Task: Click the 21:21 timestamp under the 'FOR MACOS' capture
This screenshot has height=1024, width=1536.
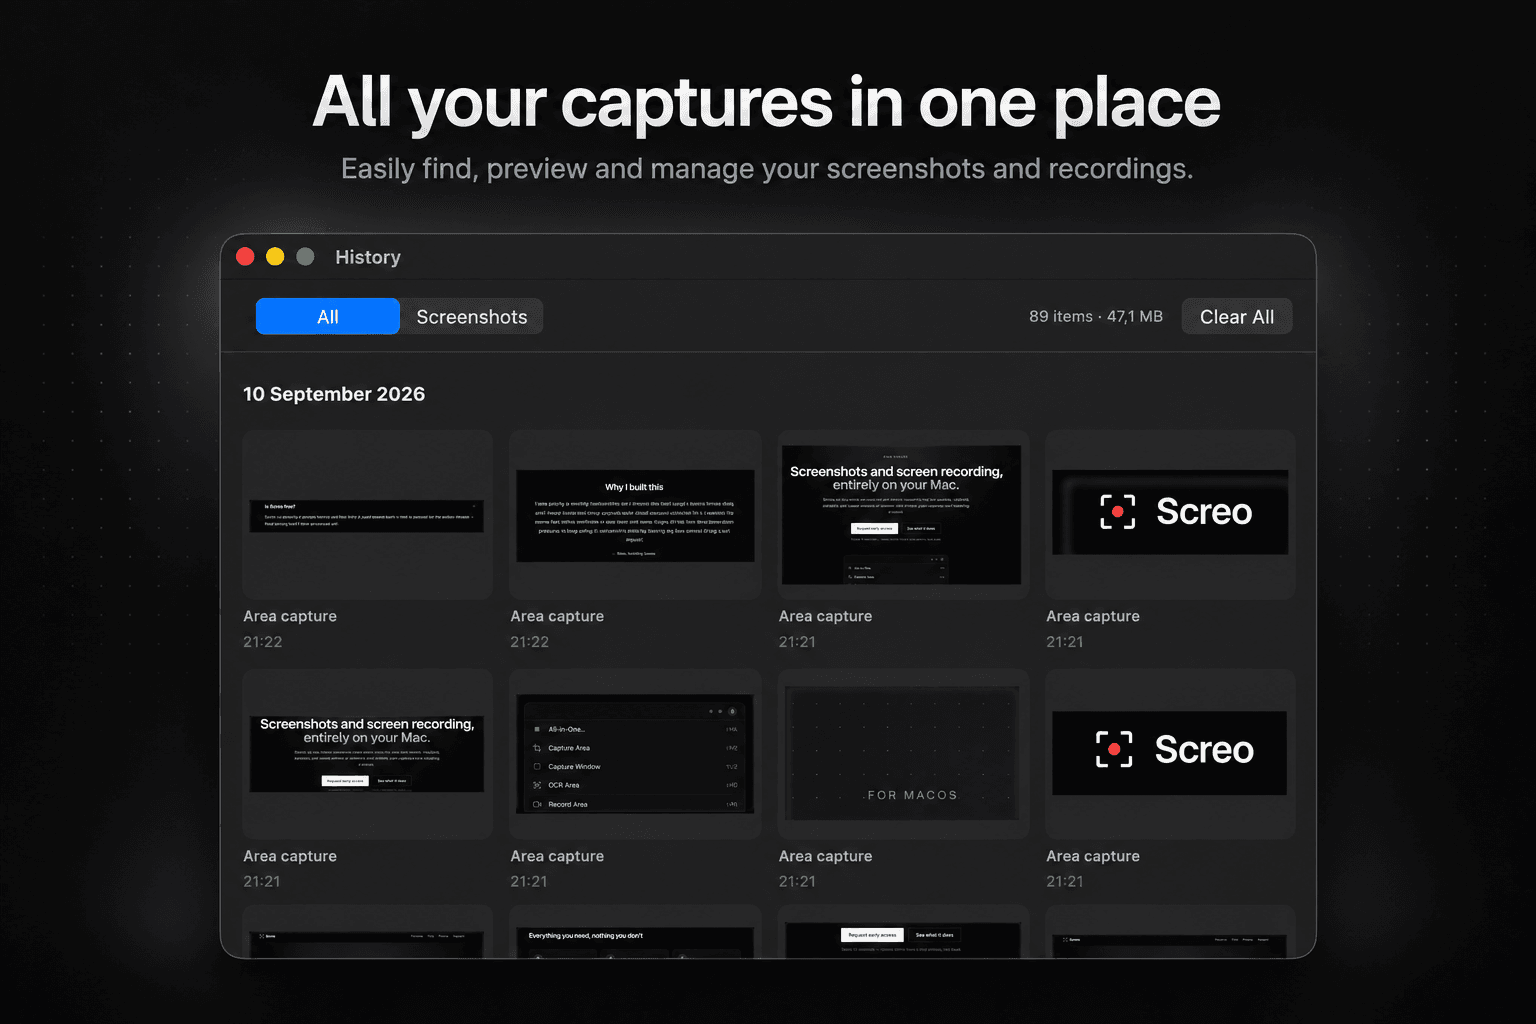Action: tap(797, 881)
